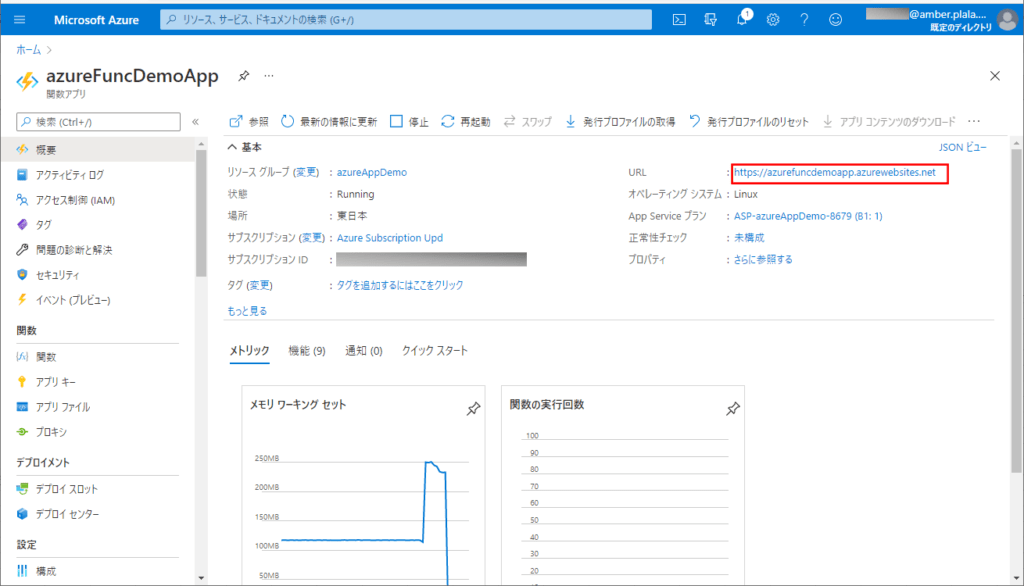
Task: Open portal settings with the gear icon
Action: [772, 19]
